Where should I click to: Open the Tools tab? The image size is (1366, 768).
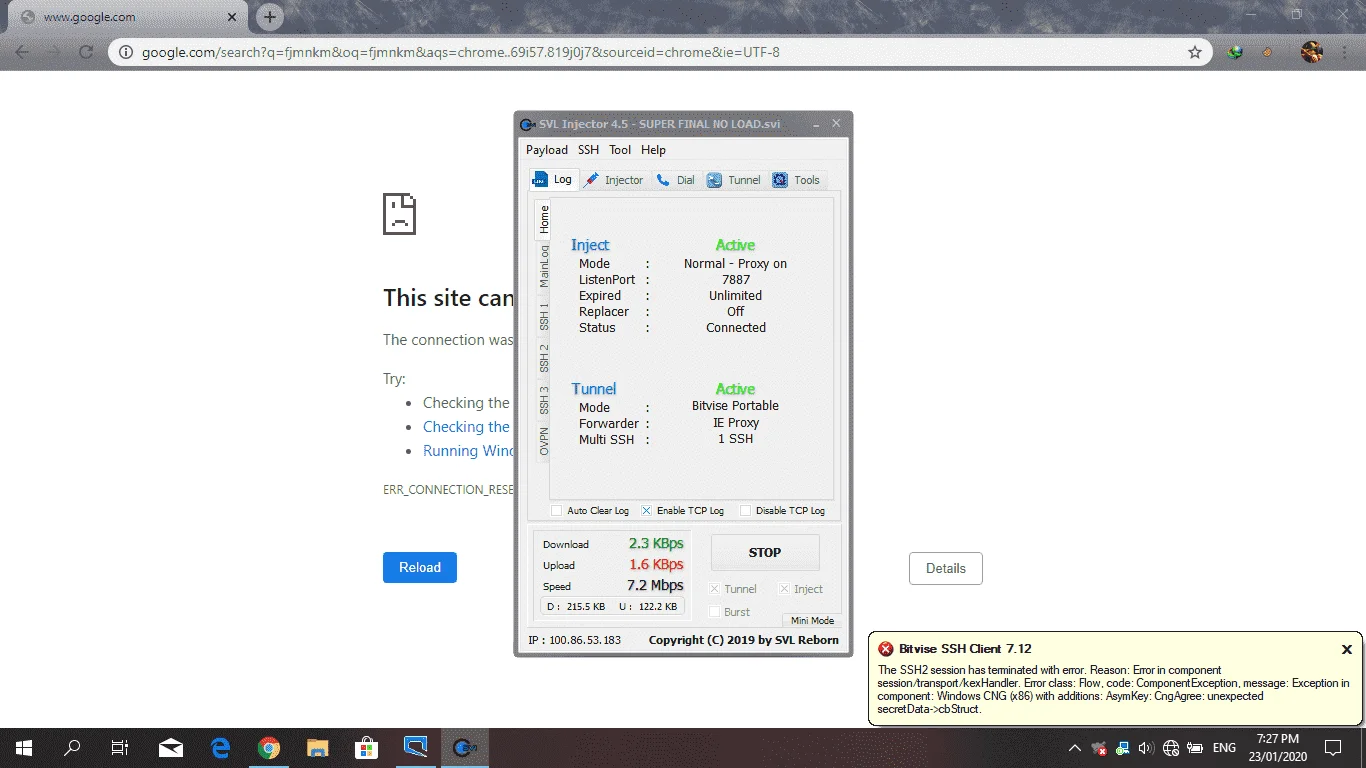[x=796, y=180]
